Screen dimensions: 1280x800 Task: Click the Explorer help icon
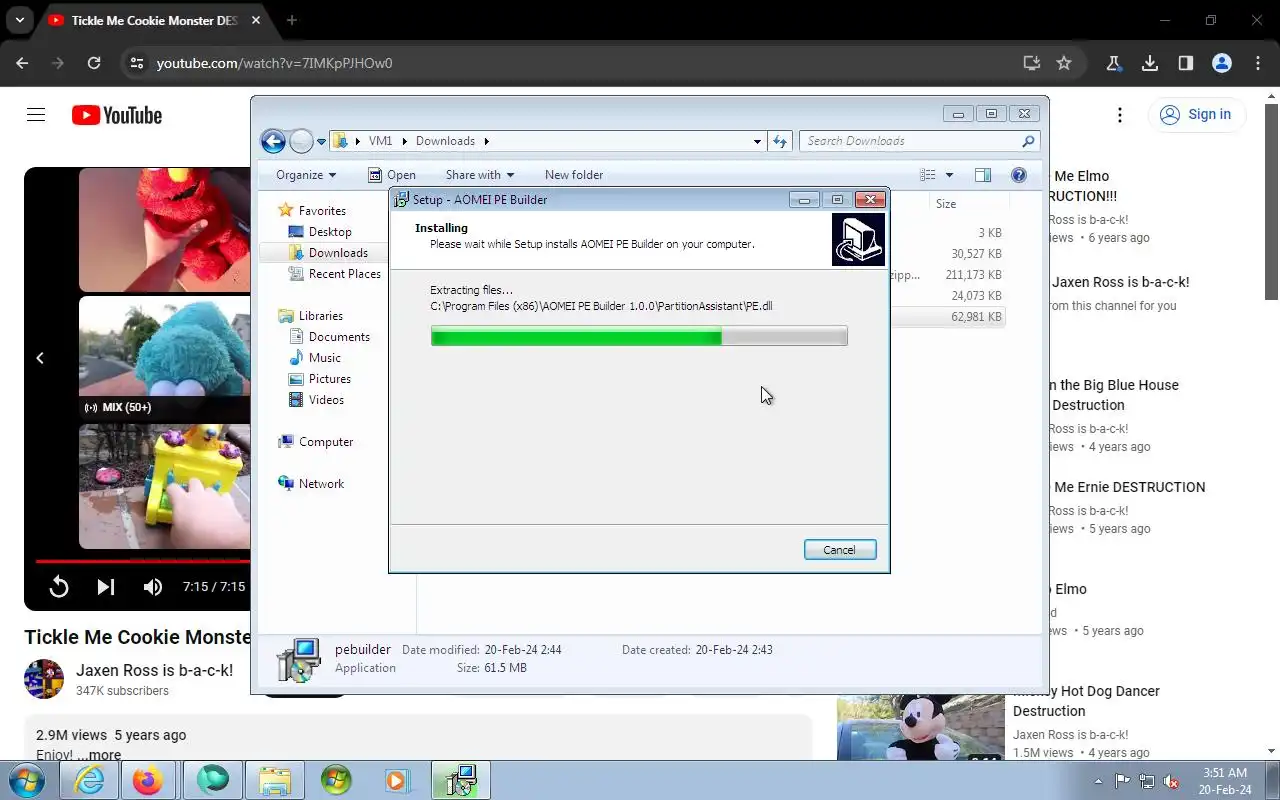1019,175
